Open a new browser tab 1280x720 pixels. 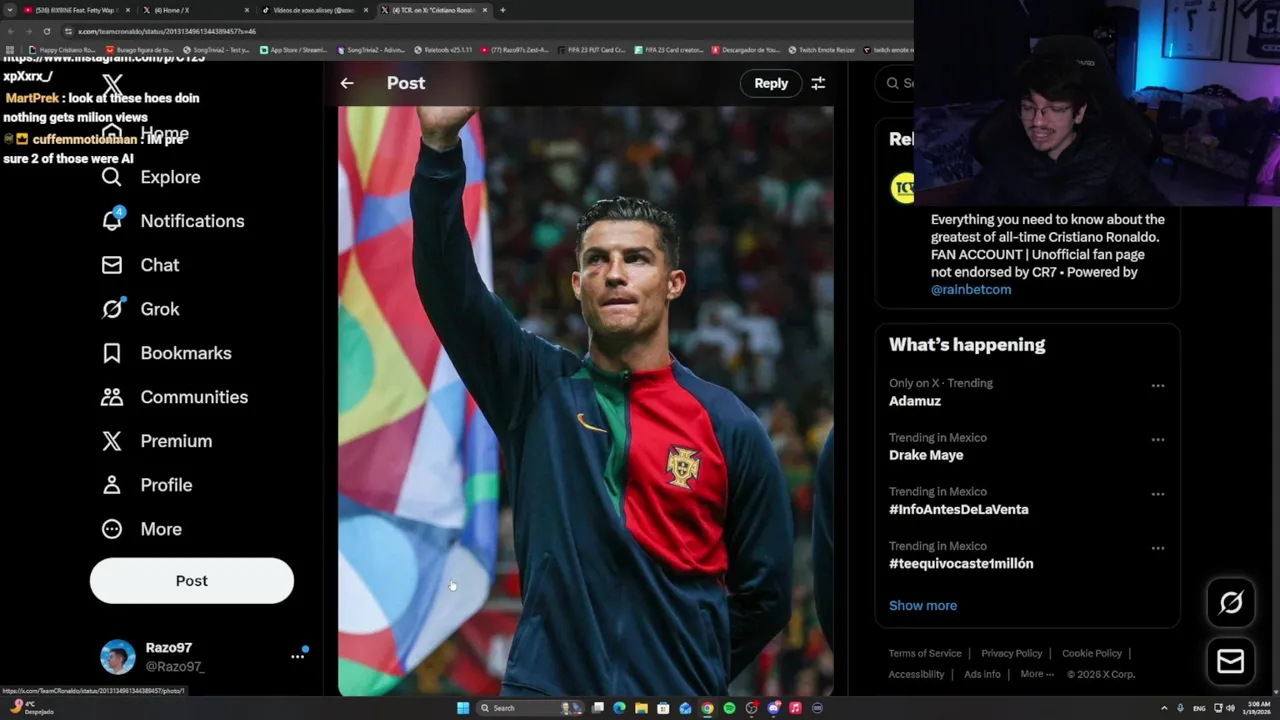coord(502,10)
